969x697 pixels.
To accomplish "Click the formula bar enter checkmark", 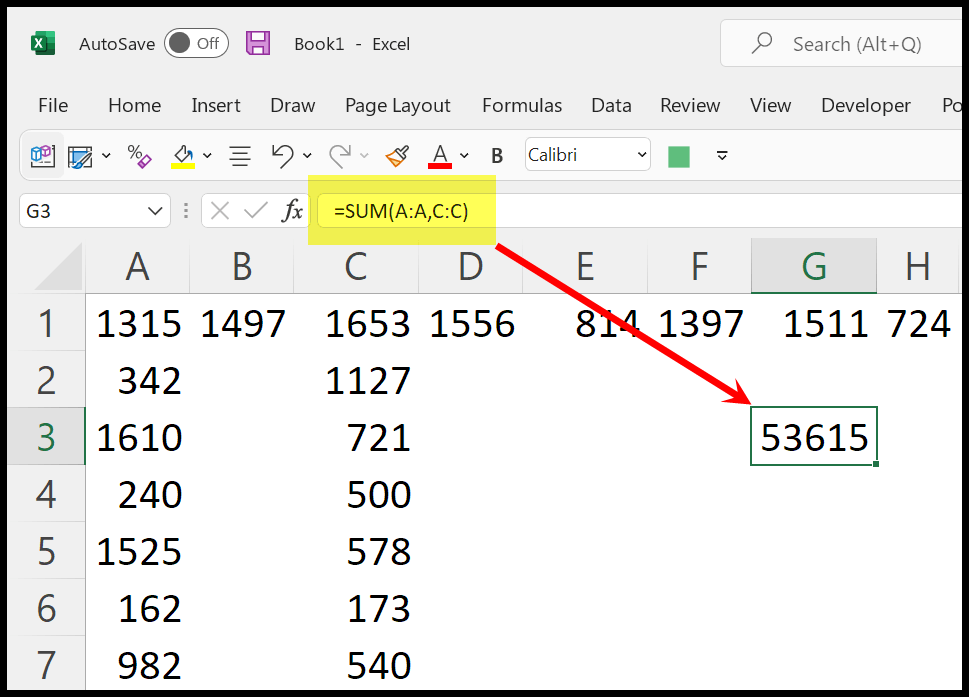I will (x=255, y=211).
